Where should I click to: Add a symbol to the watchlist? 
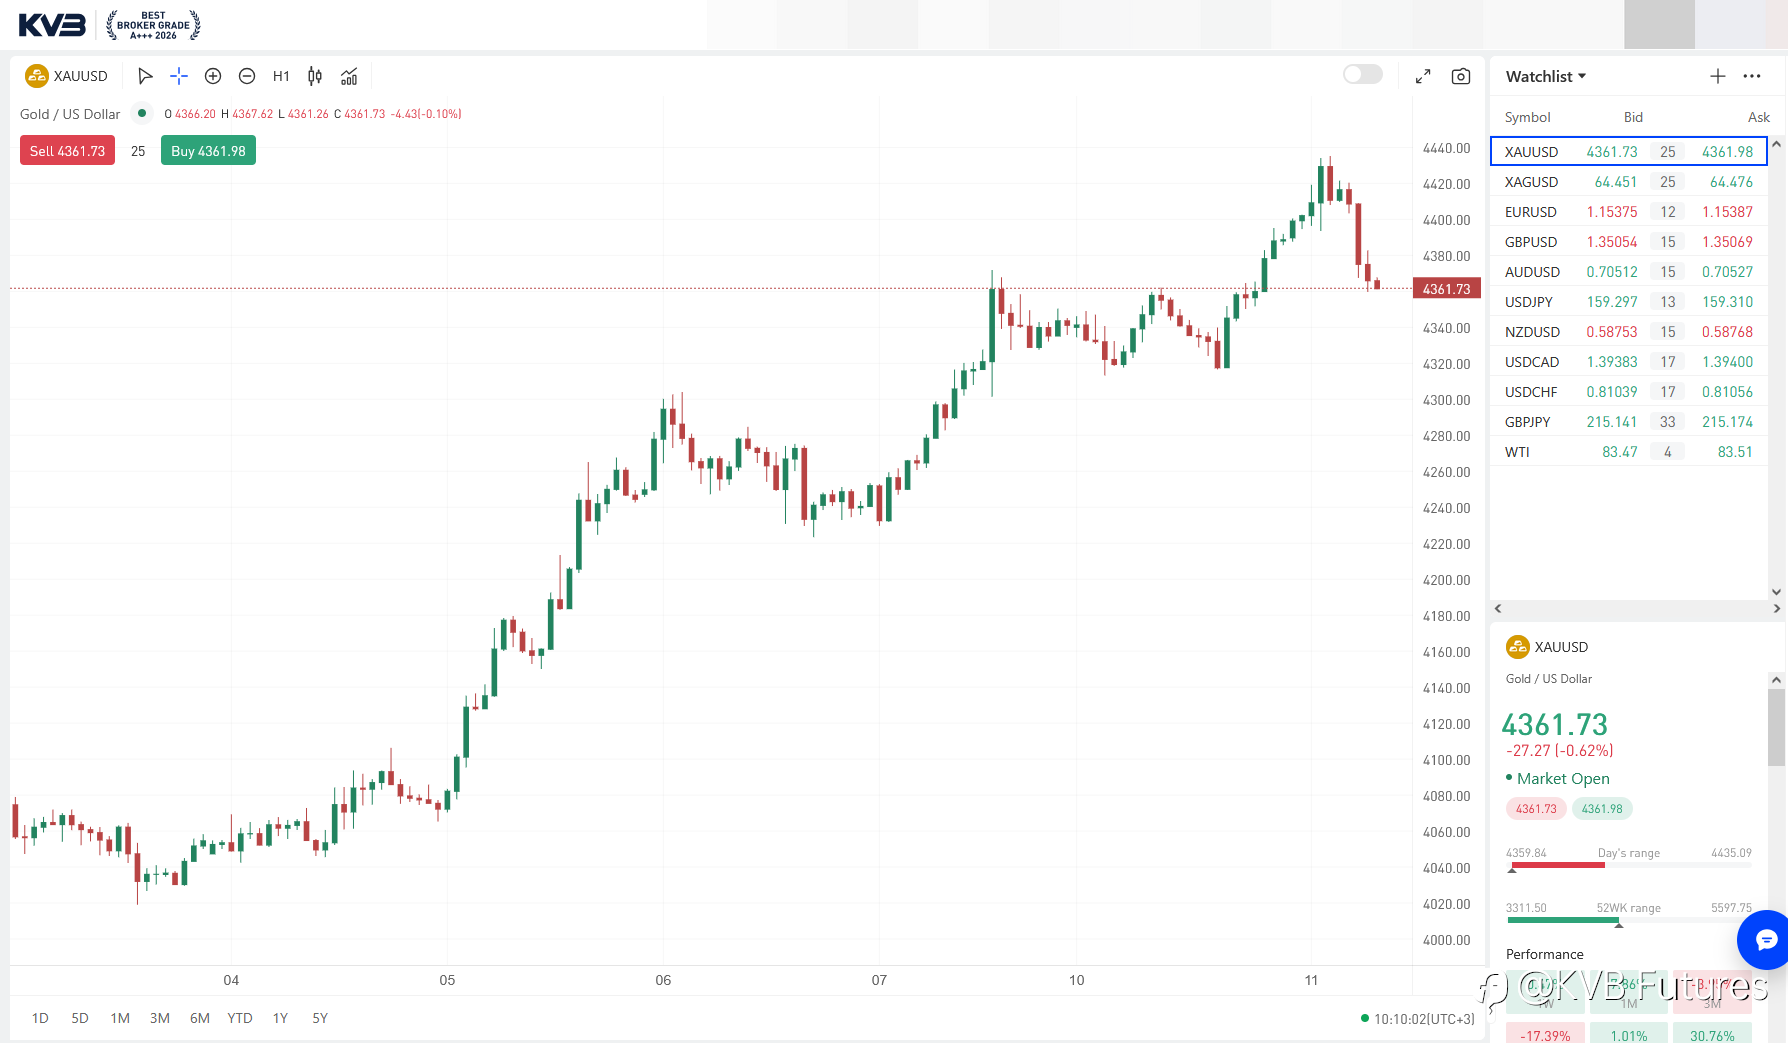click(x=1717, y=76)
